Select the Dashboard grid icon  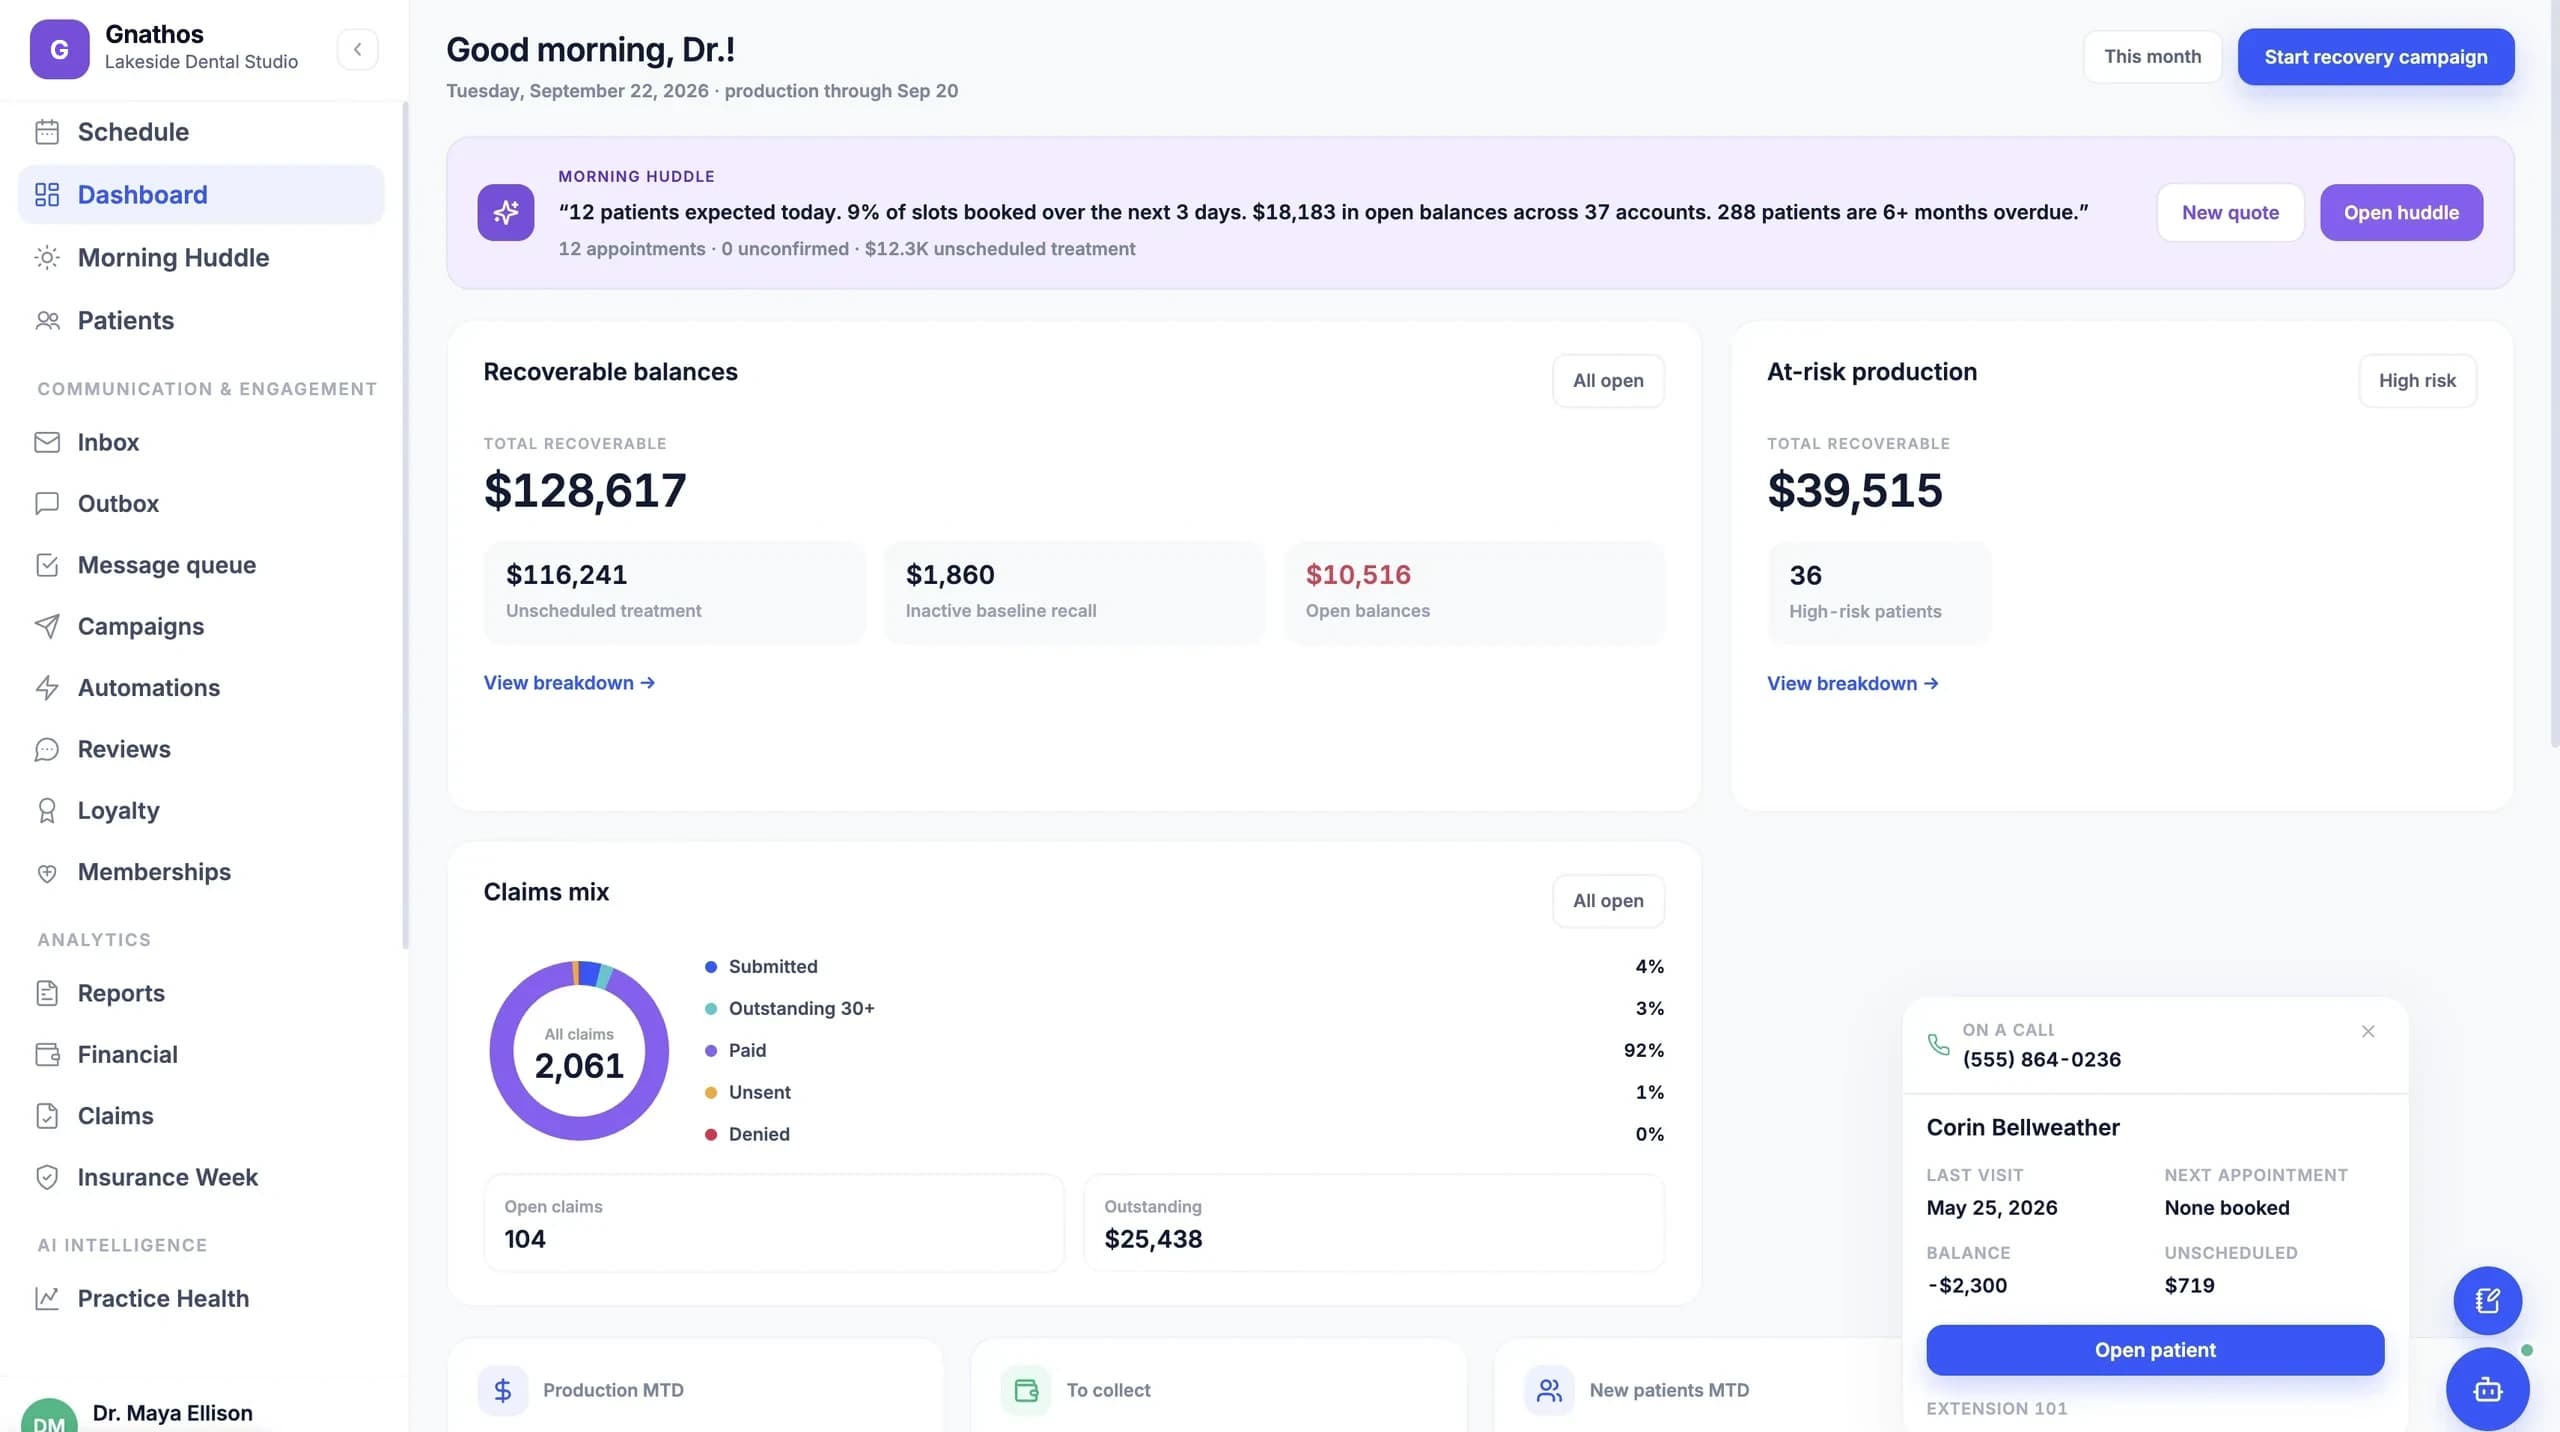(x=47, y=195)
